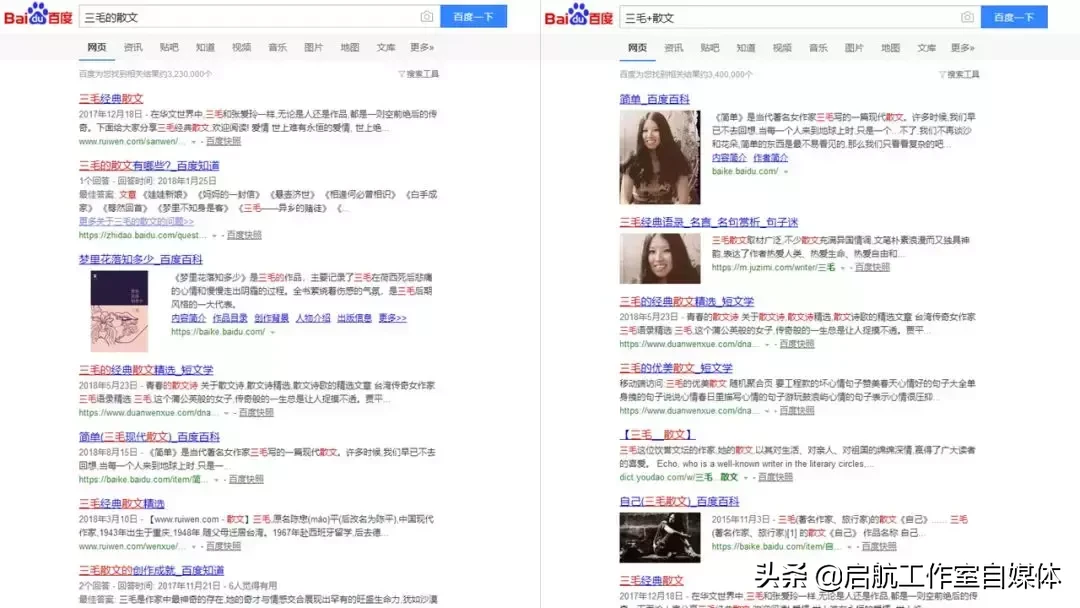1080x608 pixels.
Task: Expand the 更多» navigation menu on the left
Action: [422, 46]
